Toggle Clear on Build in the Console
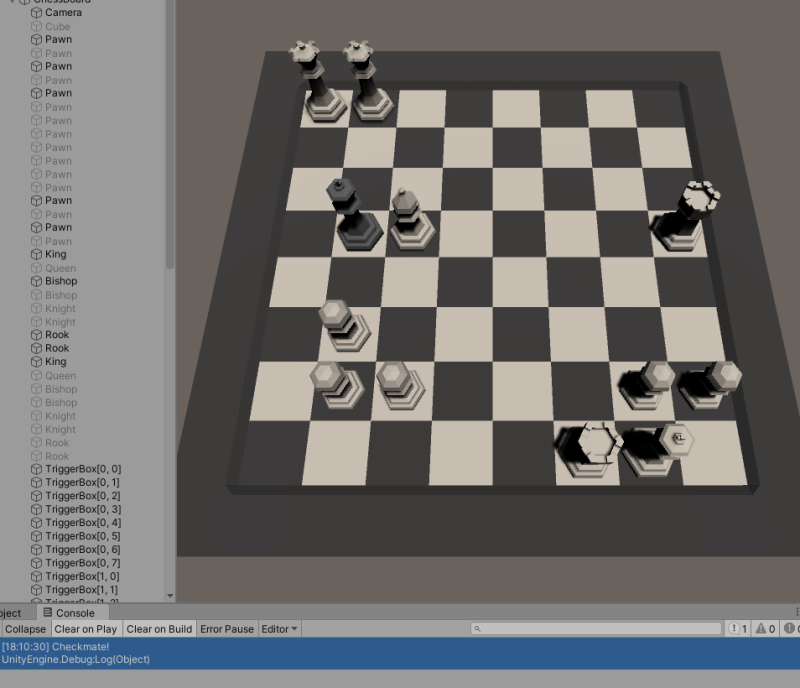 pyautogui.click(x=159, y=629)
